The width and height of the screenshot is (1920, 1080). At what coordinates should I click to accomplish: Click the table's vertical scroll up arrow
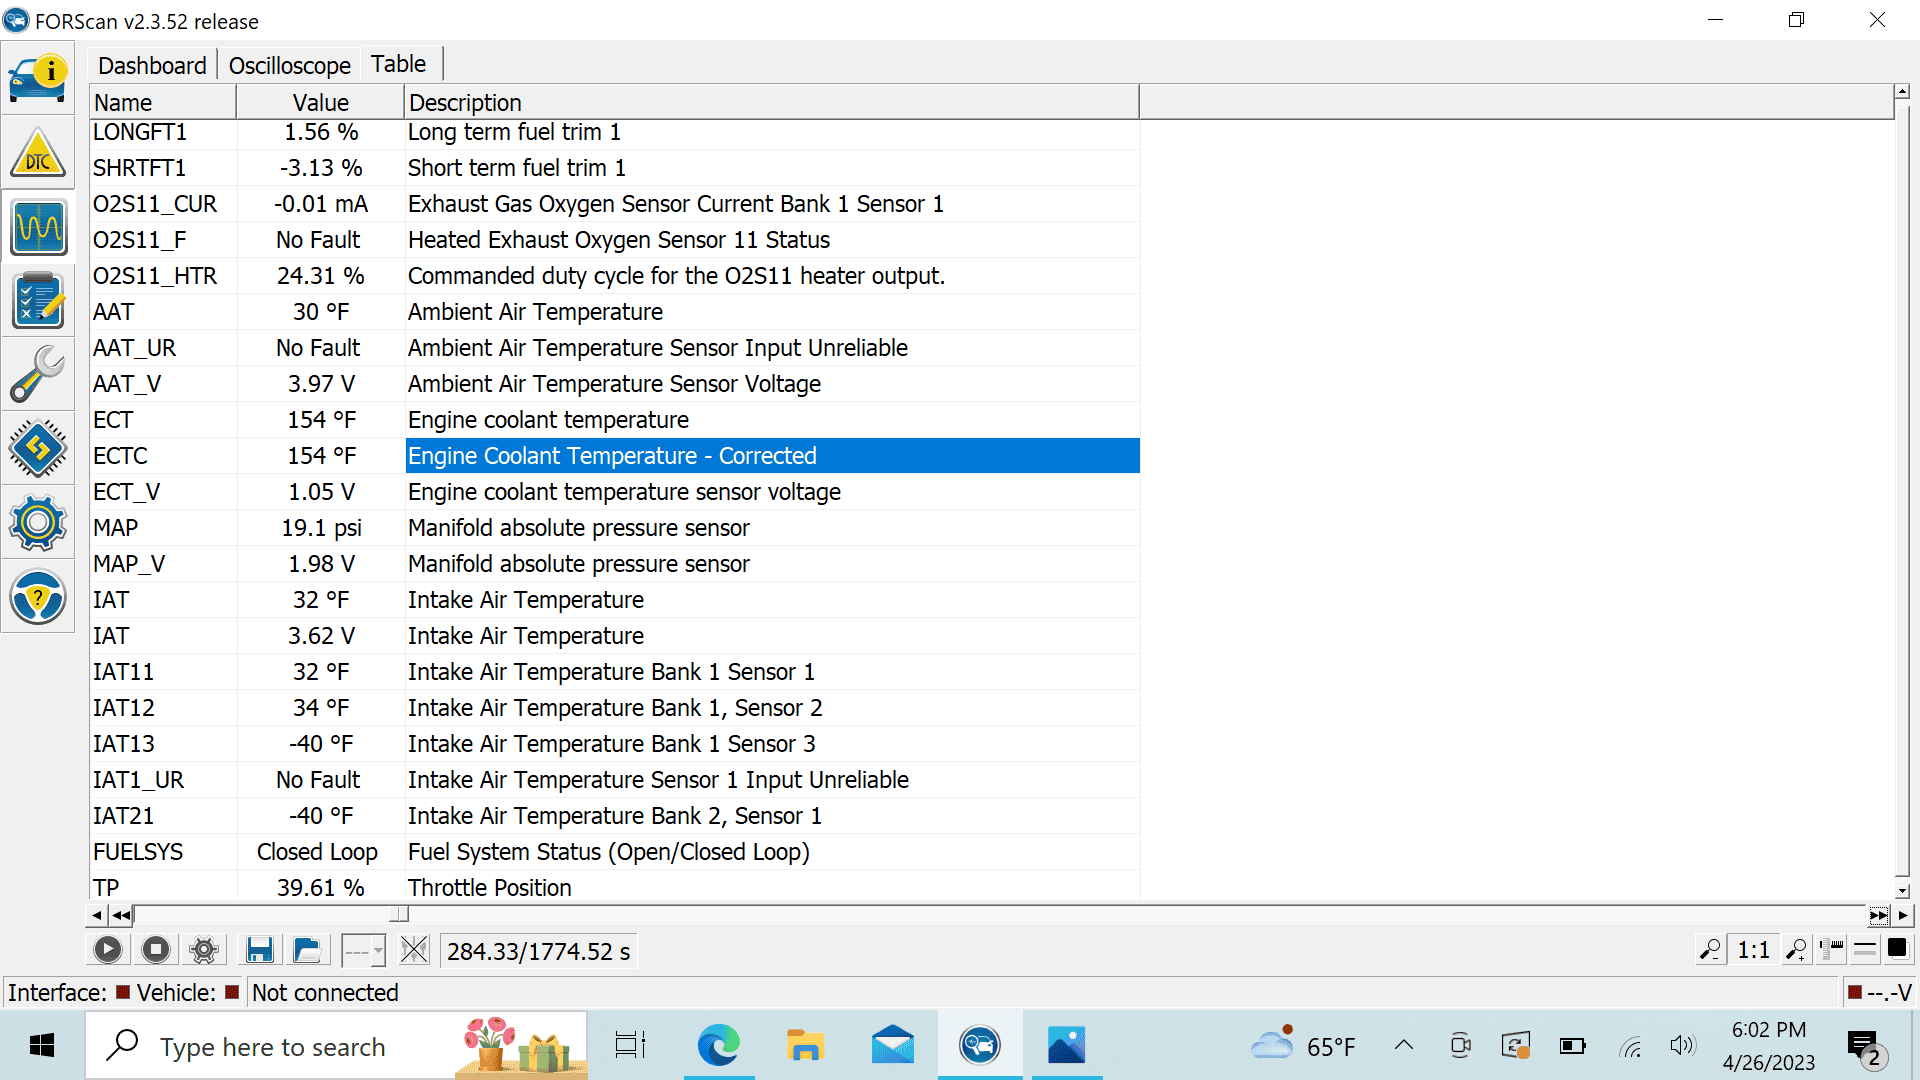pos(1902,92)
